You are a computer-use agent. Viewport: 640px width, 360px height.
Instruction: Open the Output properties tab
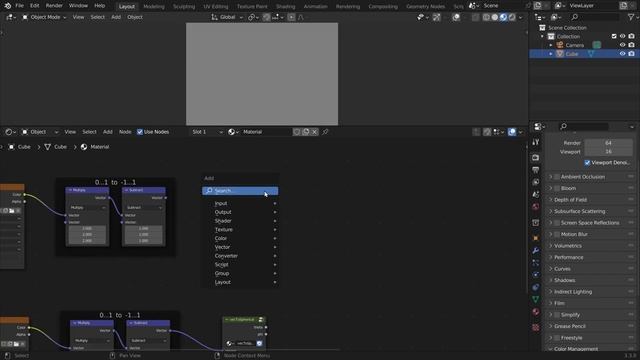click(x=536, y=170)
